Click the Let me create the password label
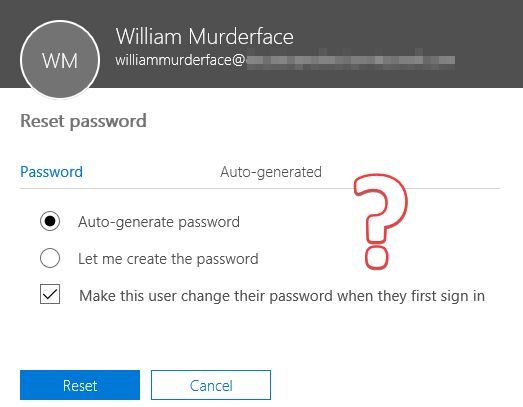The width and height of the screenshot is (523, 407). (x=168, y=259)
